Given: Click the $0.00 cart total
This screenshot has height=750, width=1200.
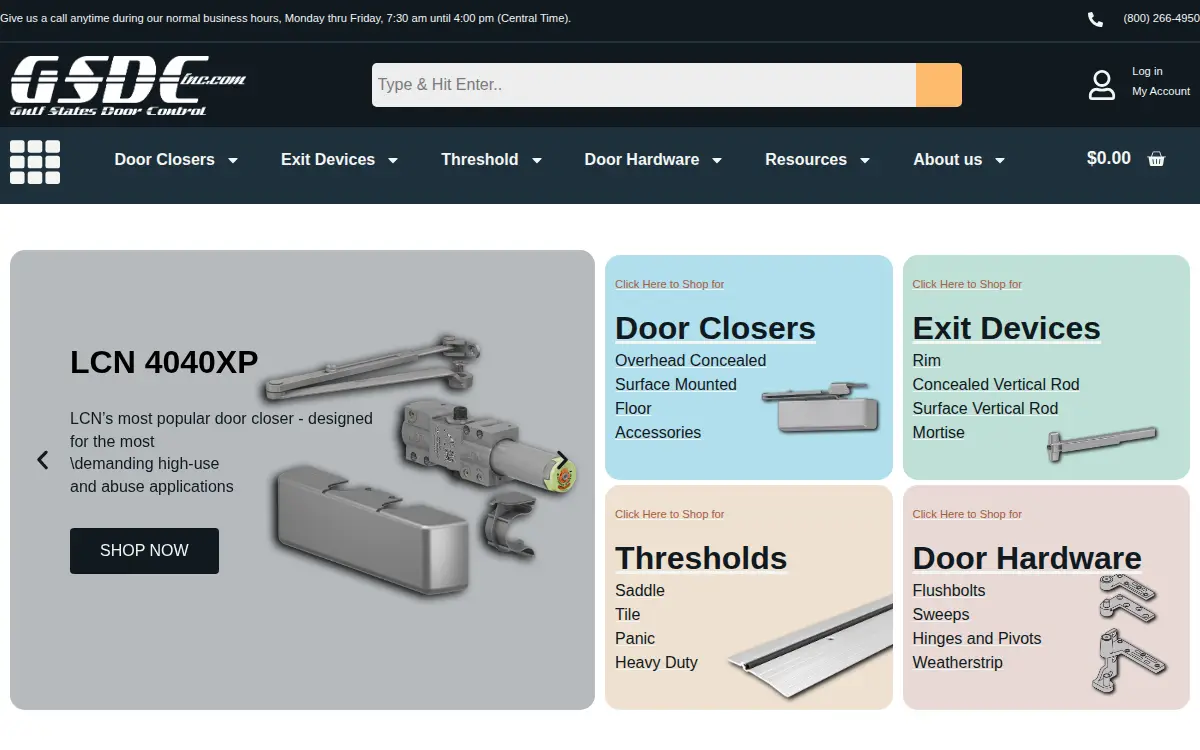Looking at the screenshot, I should tap(1109, 158).
